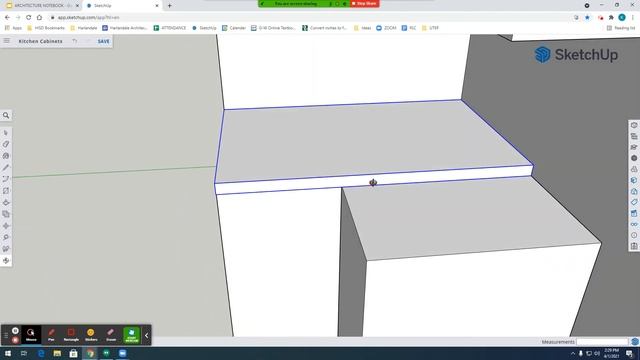Click the green Start Webcam button
This screenshot has width=640, height=360.
click(131, 335)
